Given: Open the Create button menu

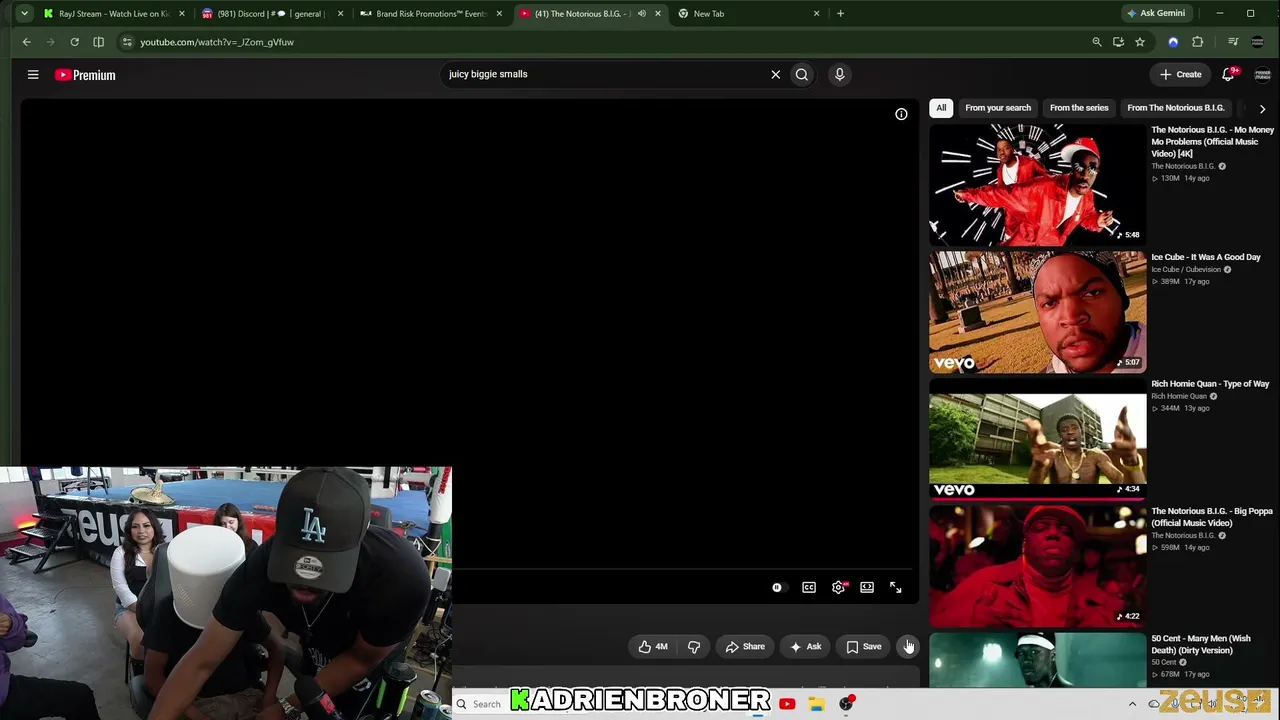Looking at the screenshot, I should point(1181,75).
